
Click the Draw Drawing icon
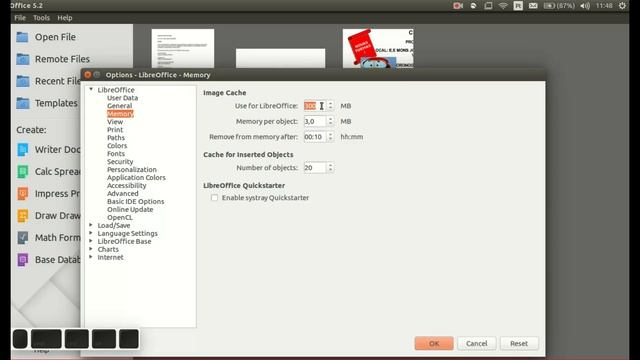tap(23, 216)
